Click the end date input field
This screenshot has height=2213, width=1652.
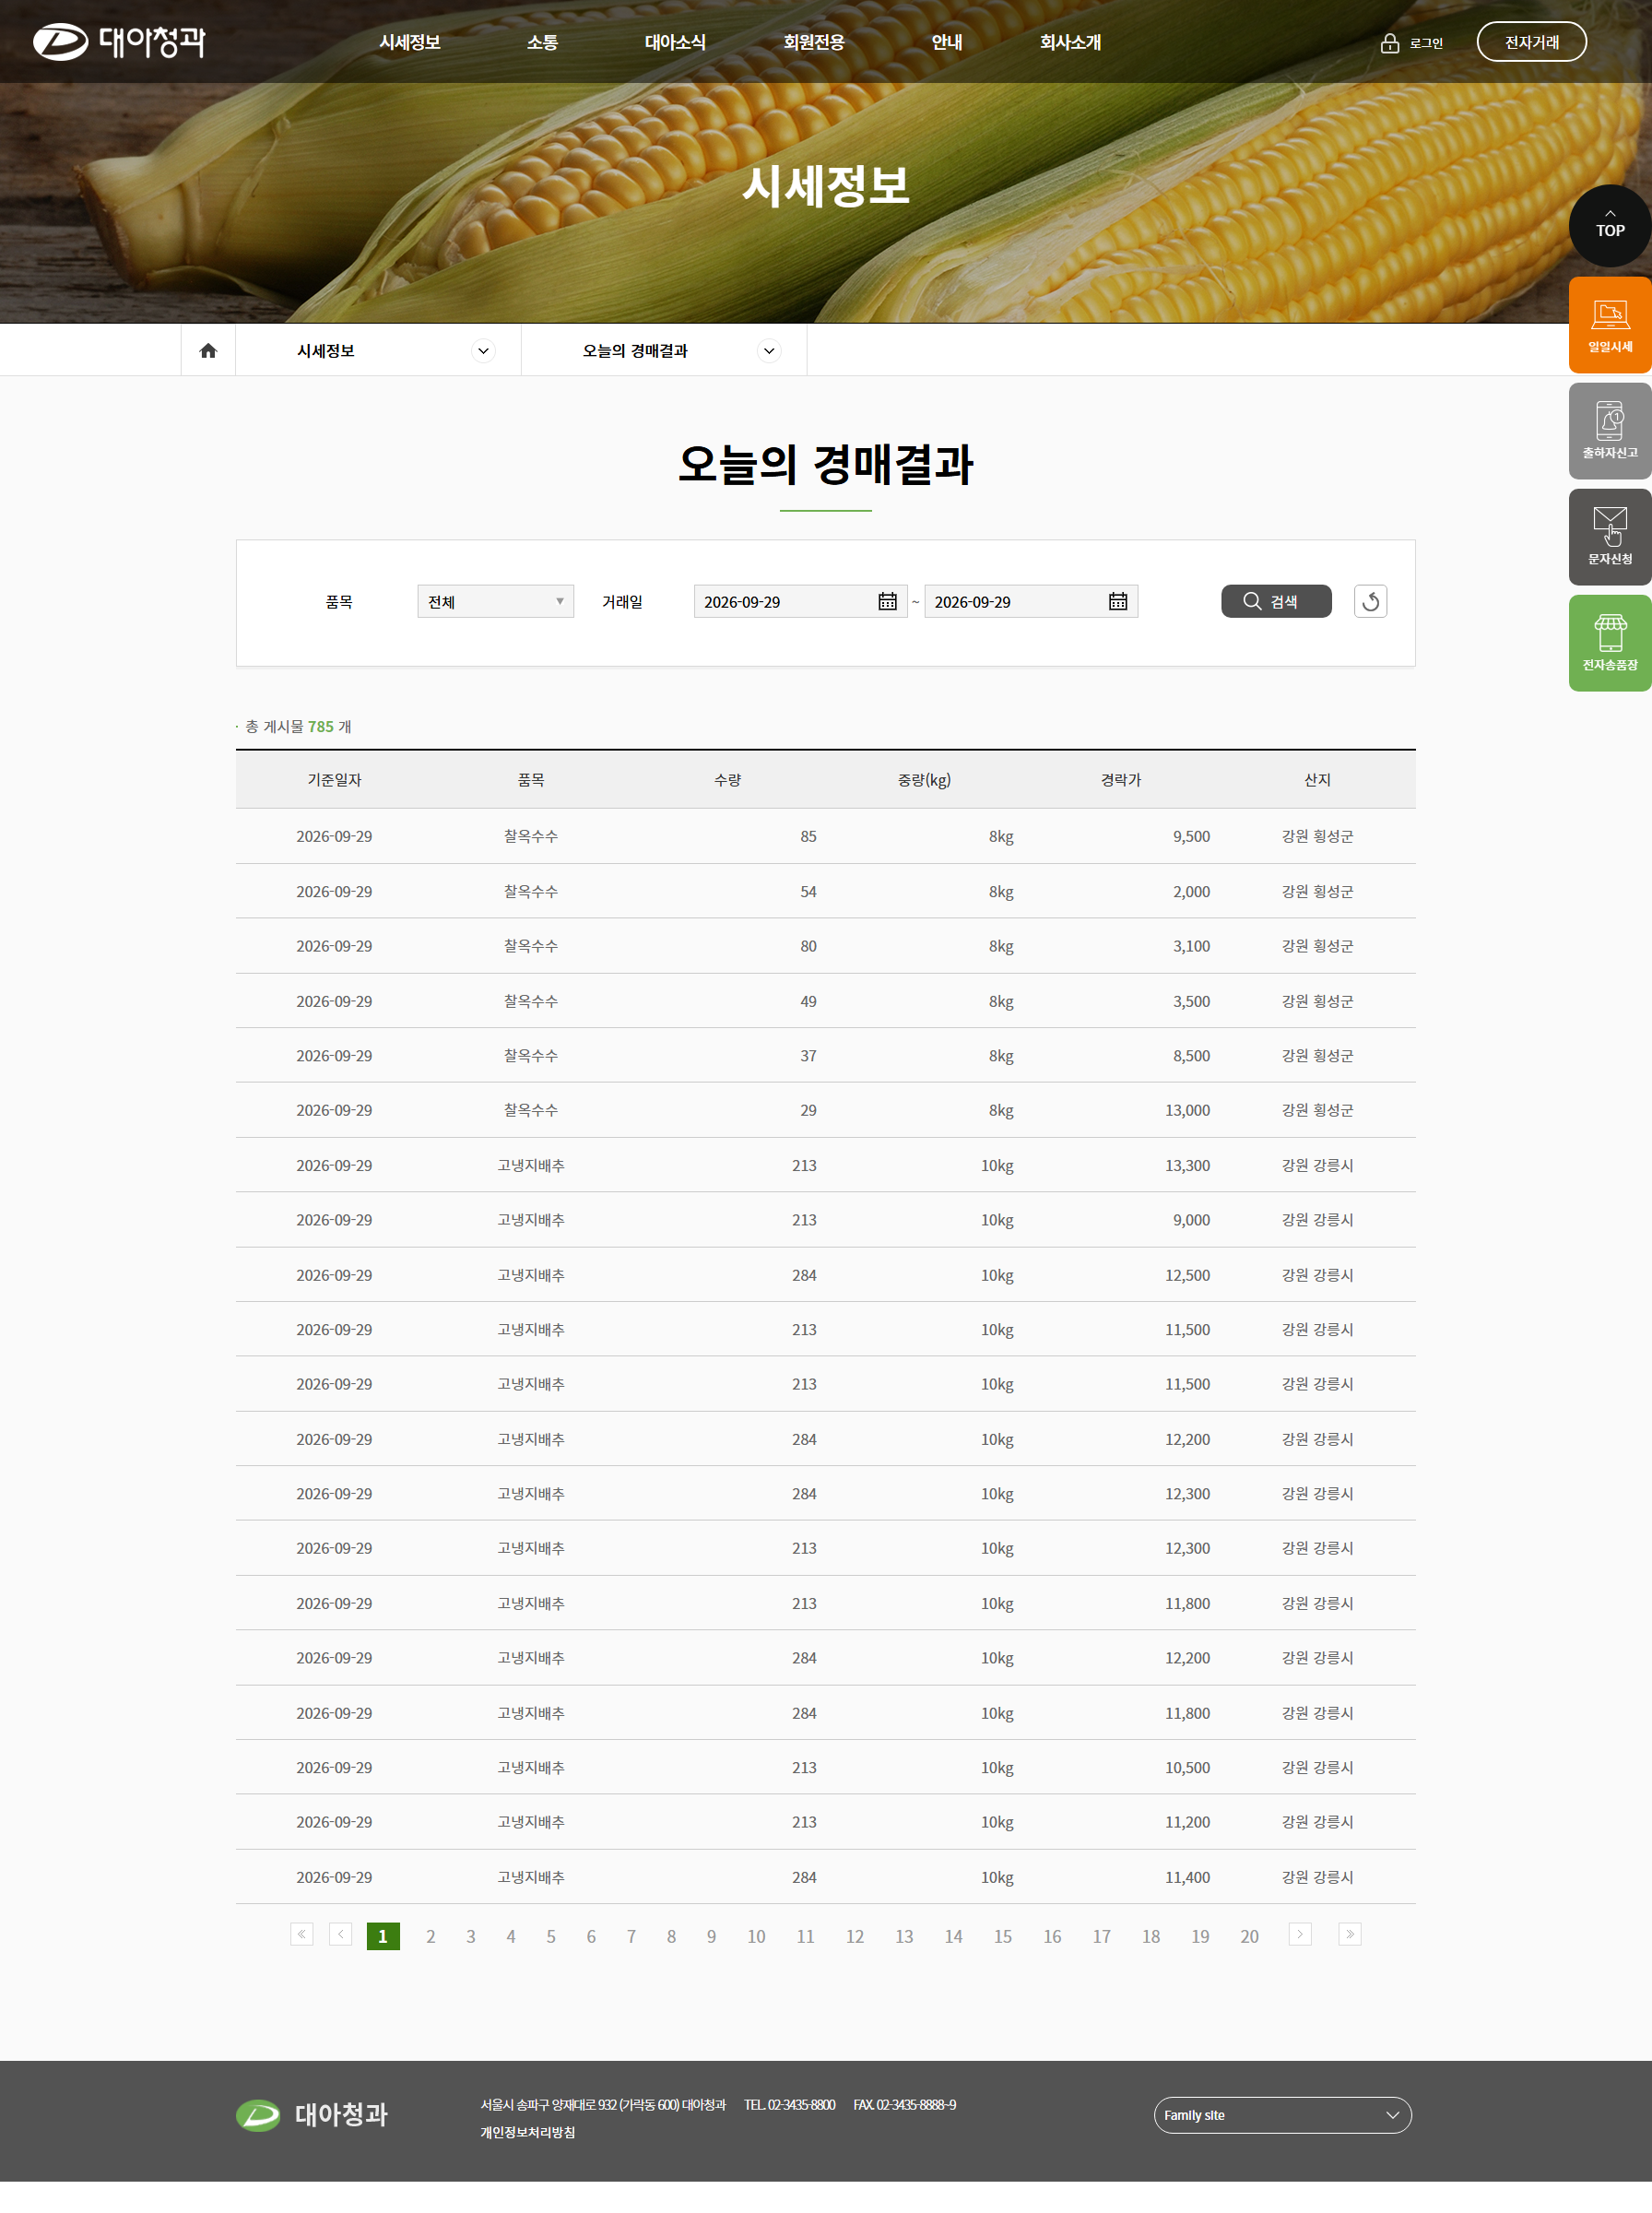coord(1031,601)
